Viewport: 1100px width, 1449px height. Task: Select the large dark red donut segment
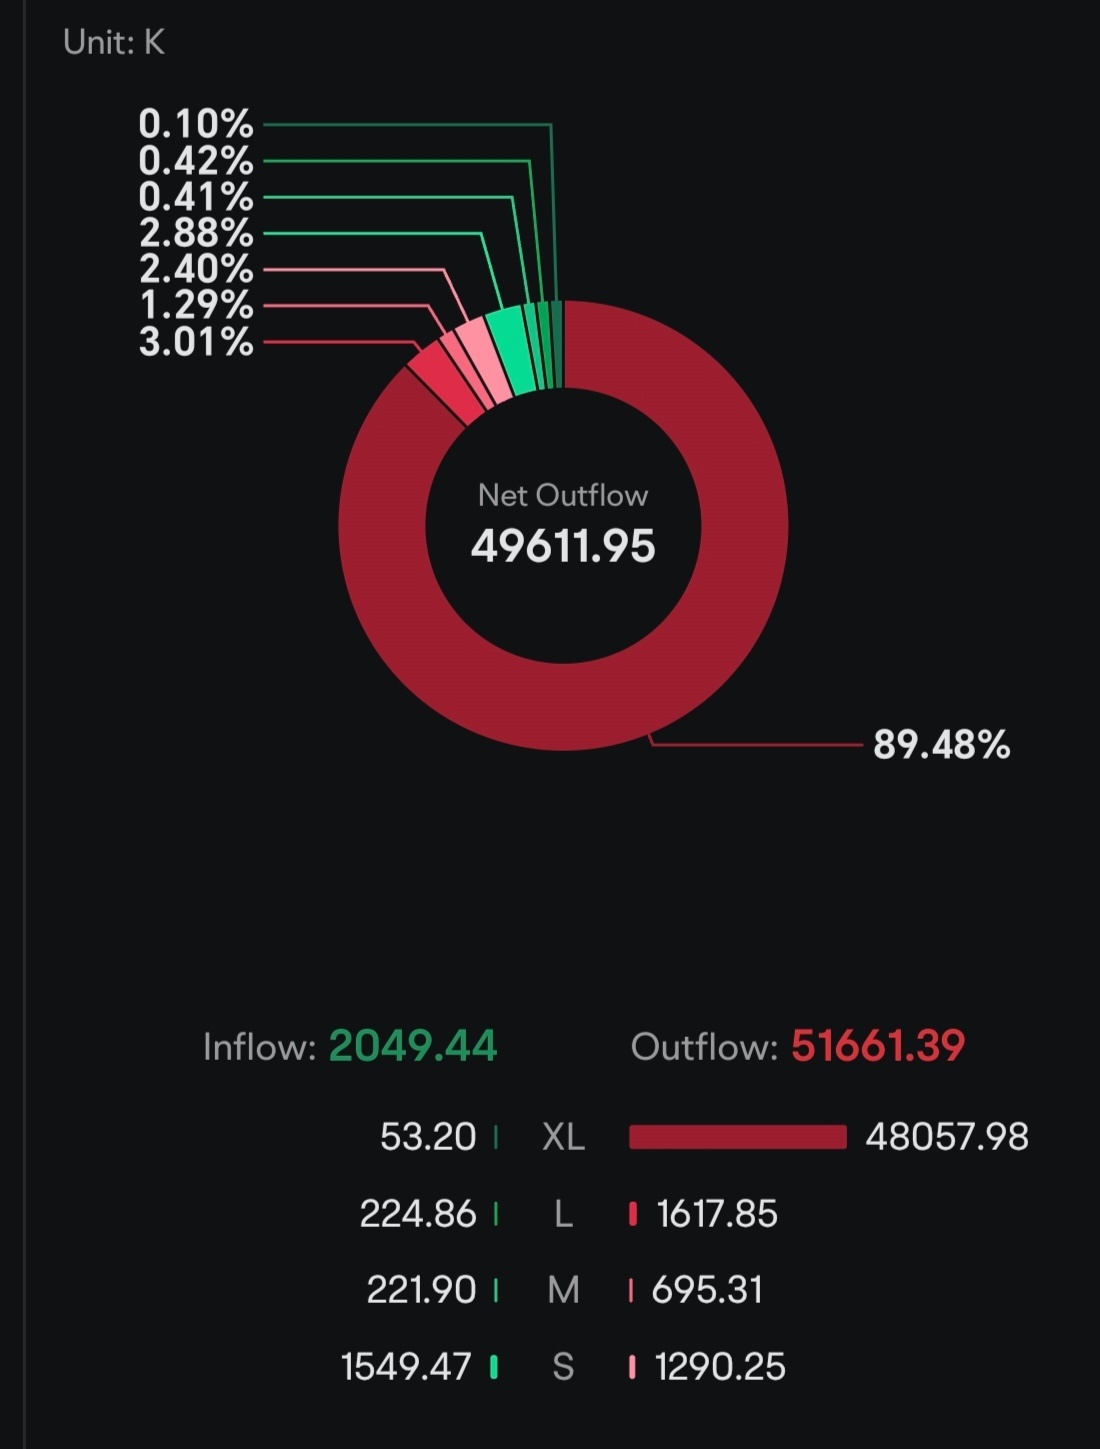click(563, 705)
